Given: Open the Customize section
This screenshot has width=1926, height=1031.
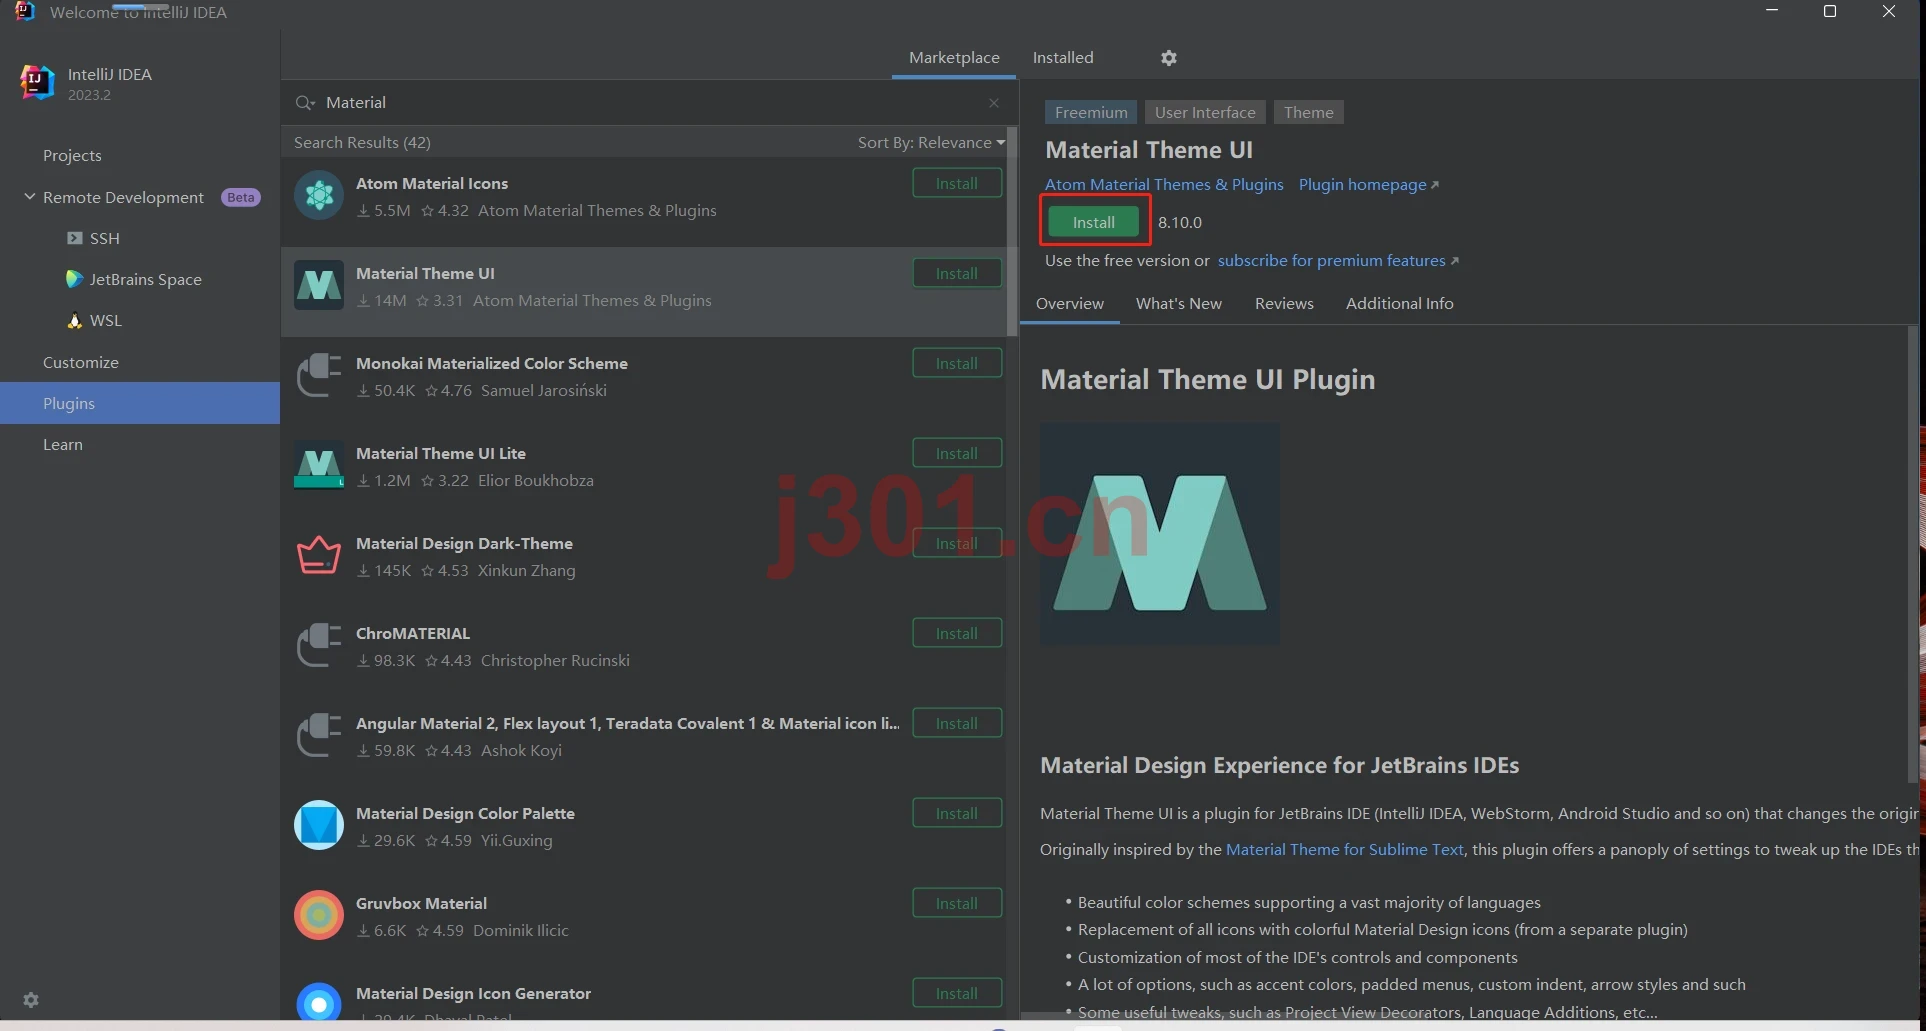Looking at the screenshot, I should pos(140,362).
